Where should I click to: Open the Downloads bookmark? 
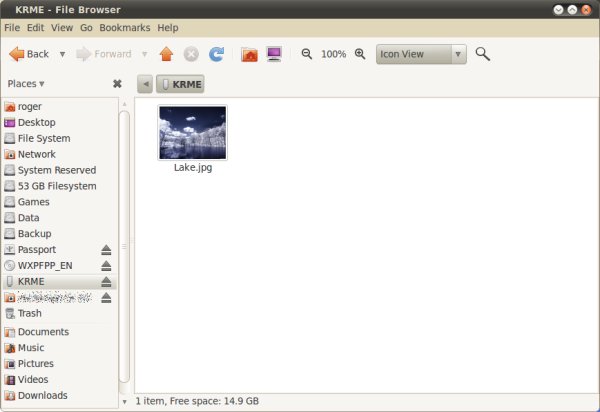(x=60, y=396)
